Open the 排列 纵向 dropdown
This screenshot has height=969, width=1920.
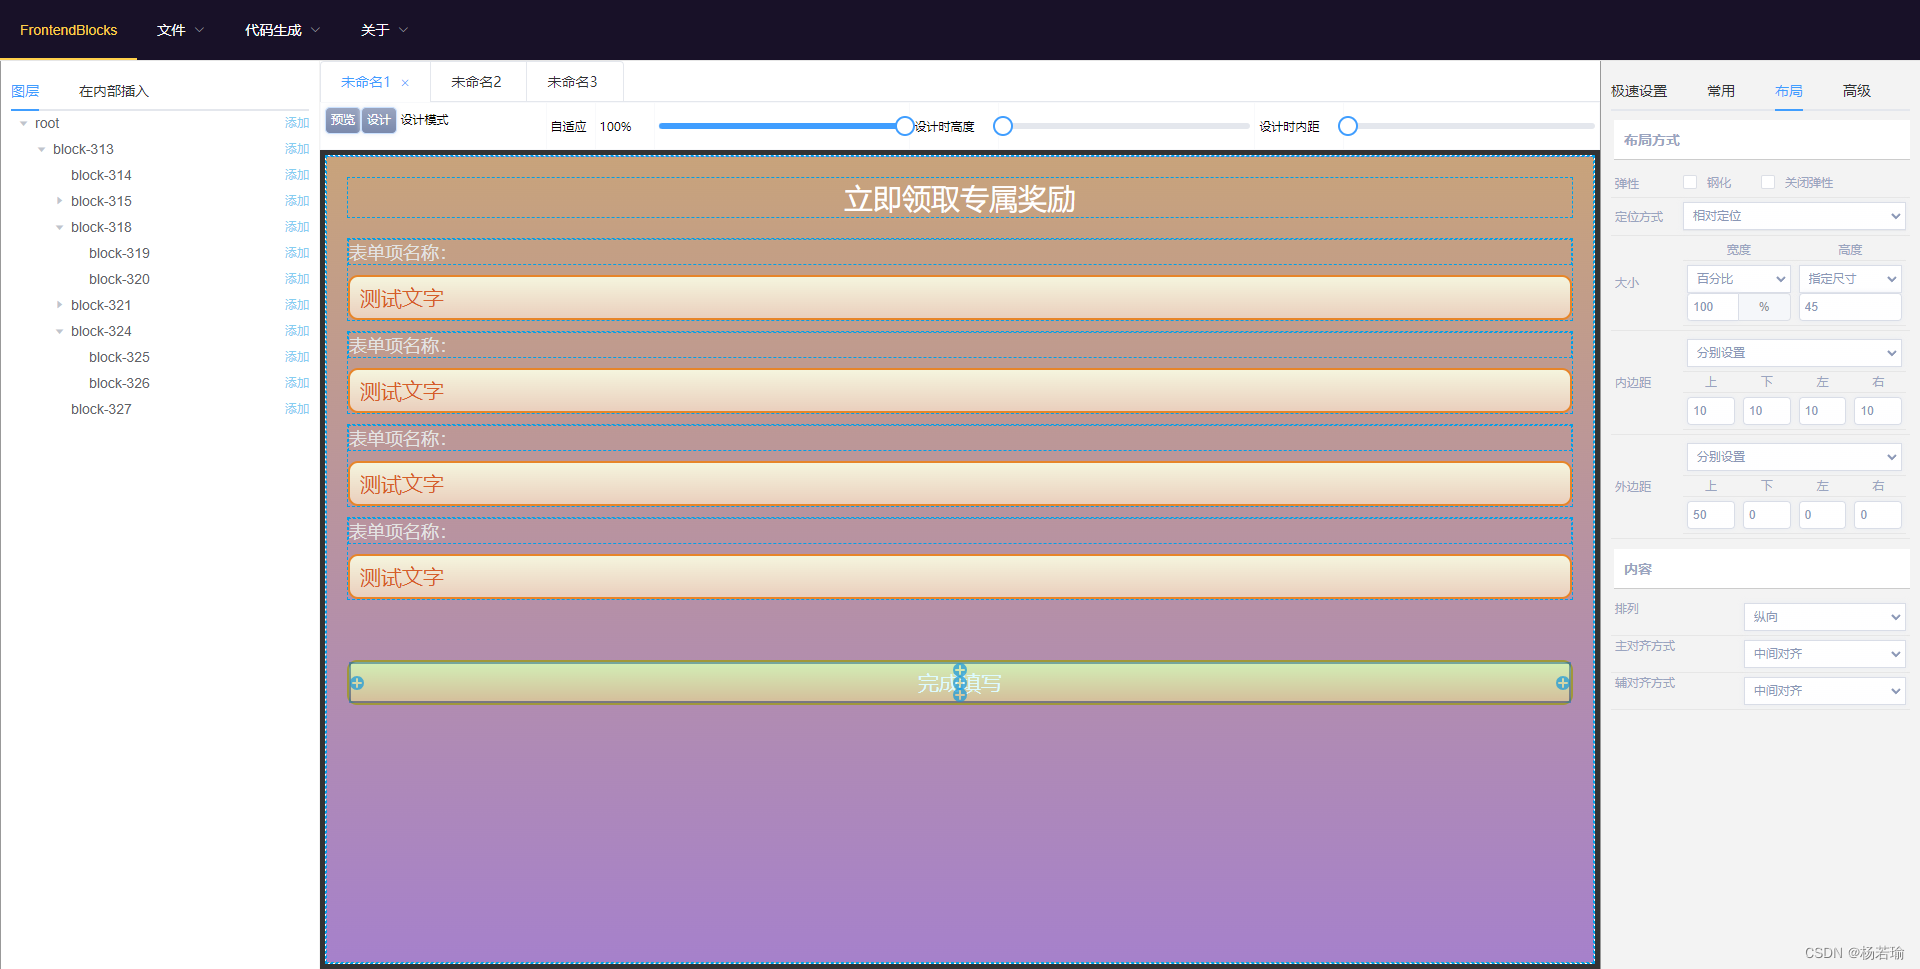(x=1825, y=617)
